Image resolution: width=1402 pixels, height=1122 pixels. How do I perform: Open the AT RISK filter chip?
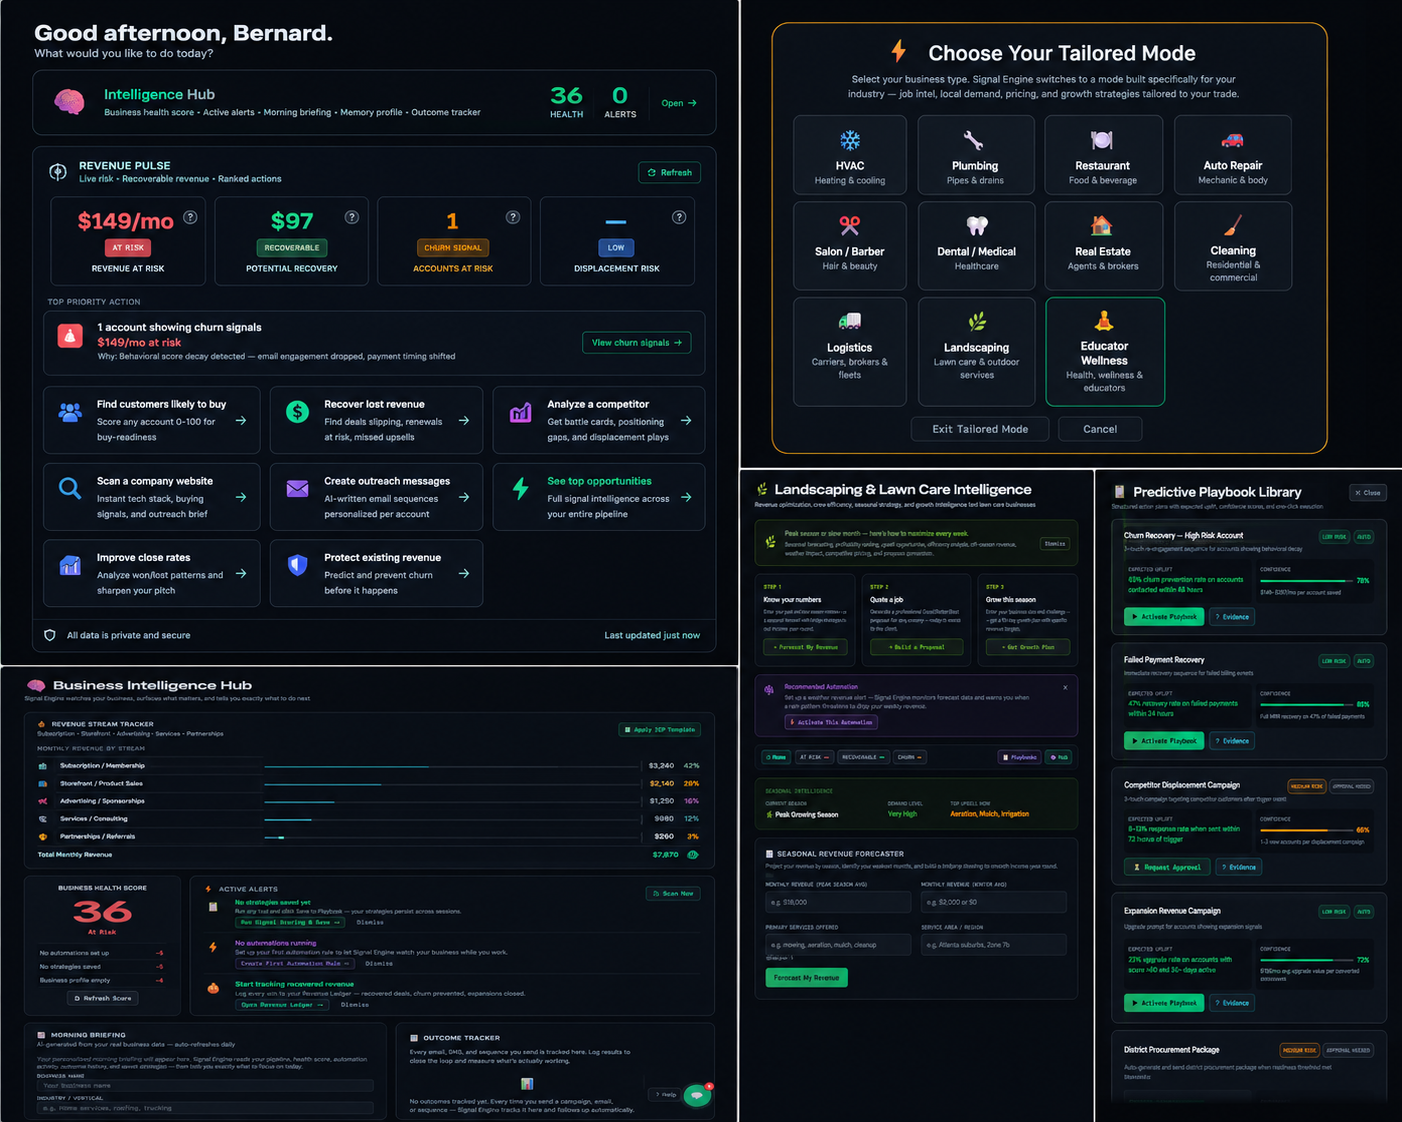814,757
